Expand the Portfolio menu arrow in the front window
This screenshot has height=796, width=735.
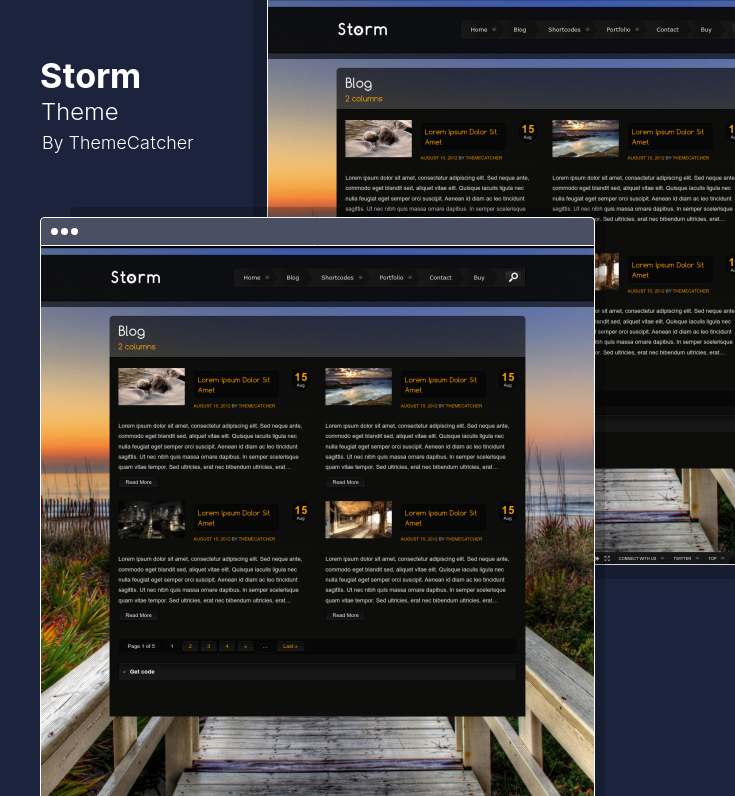tap(410, 277)
